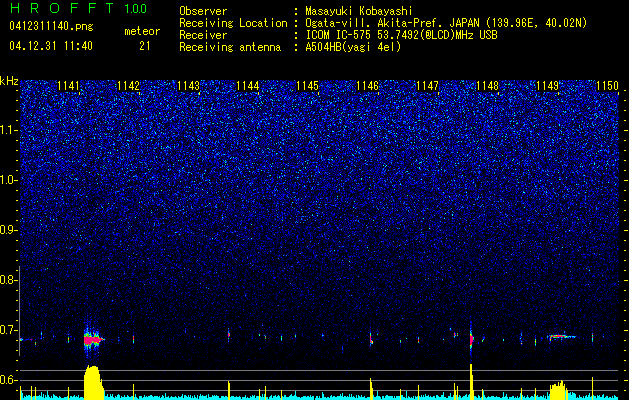Click the A504HB(yagi 4el) antenna text
Screen dimensions: 629x400
(353, 47)
